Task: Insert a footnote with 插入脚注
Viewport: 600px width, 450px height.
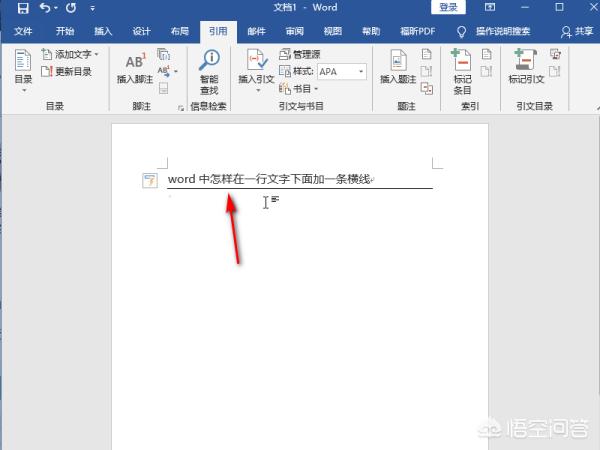Action: pos(135,68)
